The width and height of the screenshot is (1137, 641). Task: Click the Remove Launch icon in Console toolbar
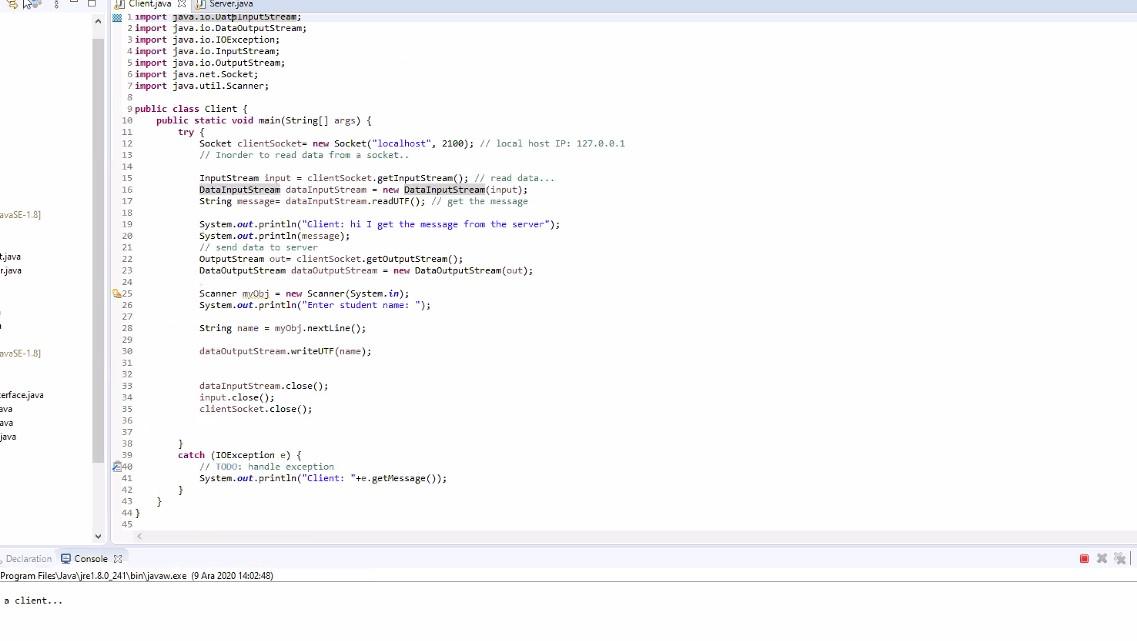point(1101,558)
